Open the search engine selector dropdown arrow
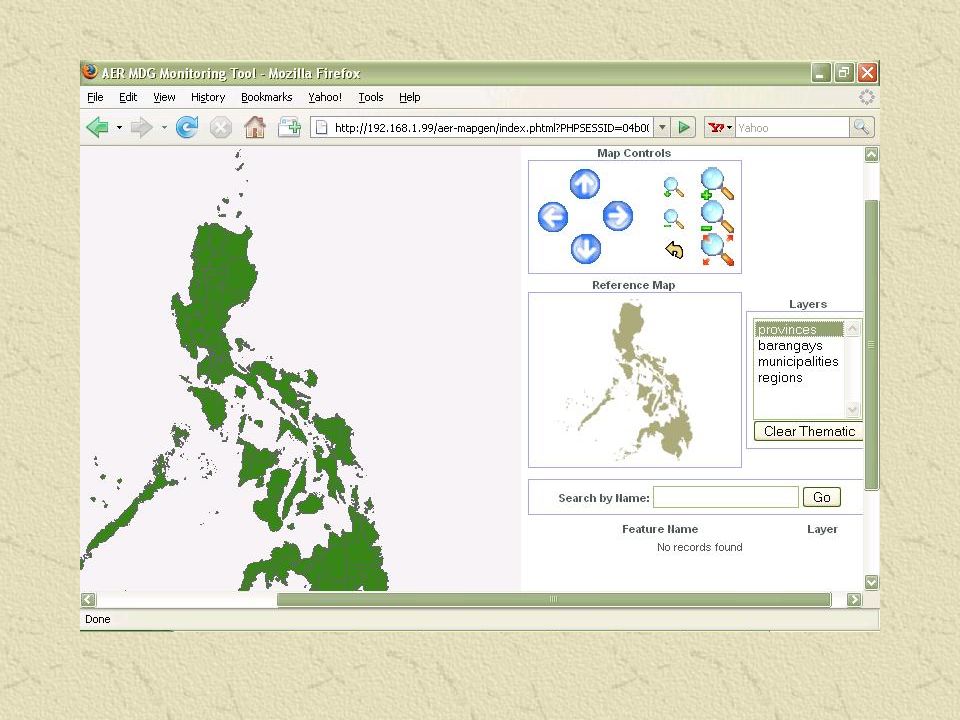 coord(729,127)
